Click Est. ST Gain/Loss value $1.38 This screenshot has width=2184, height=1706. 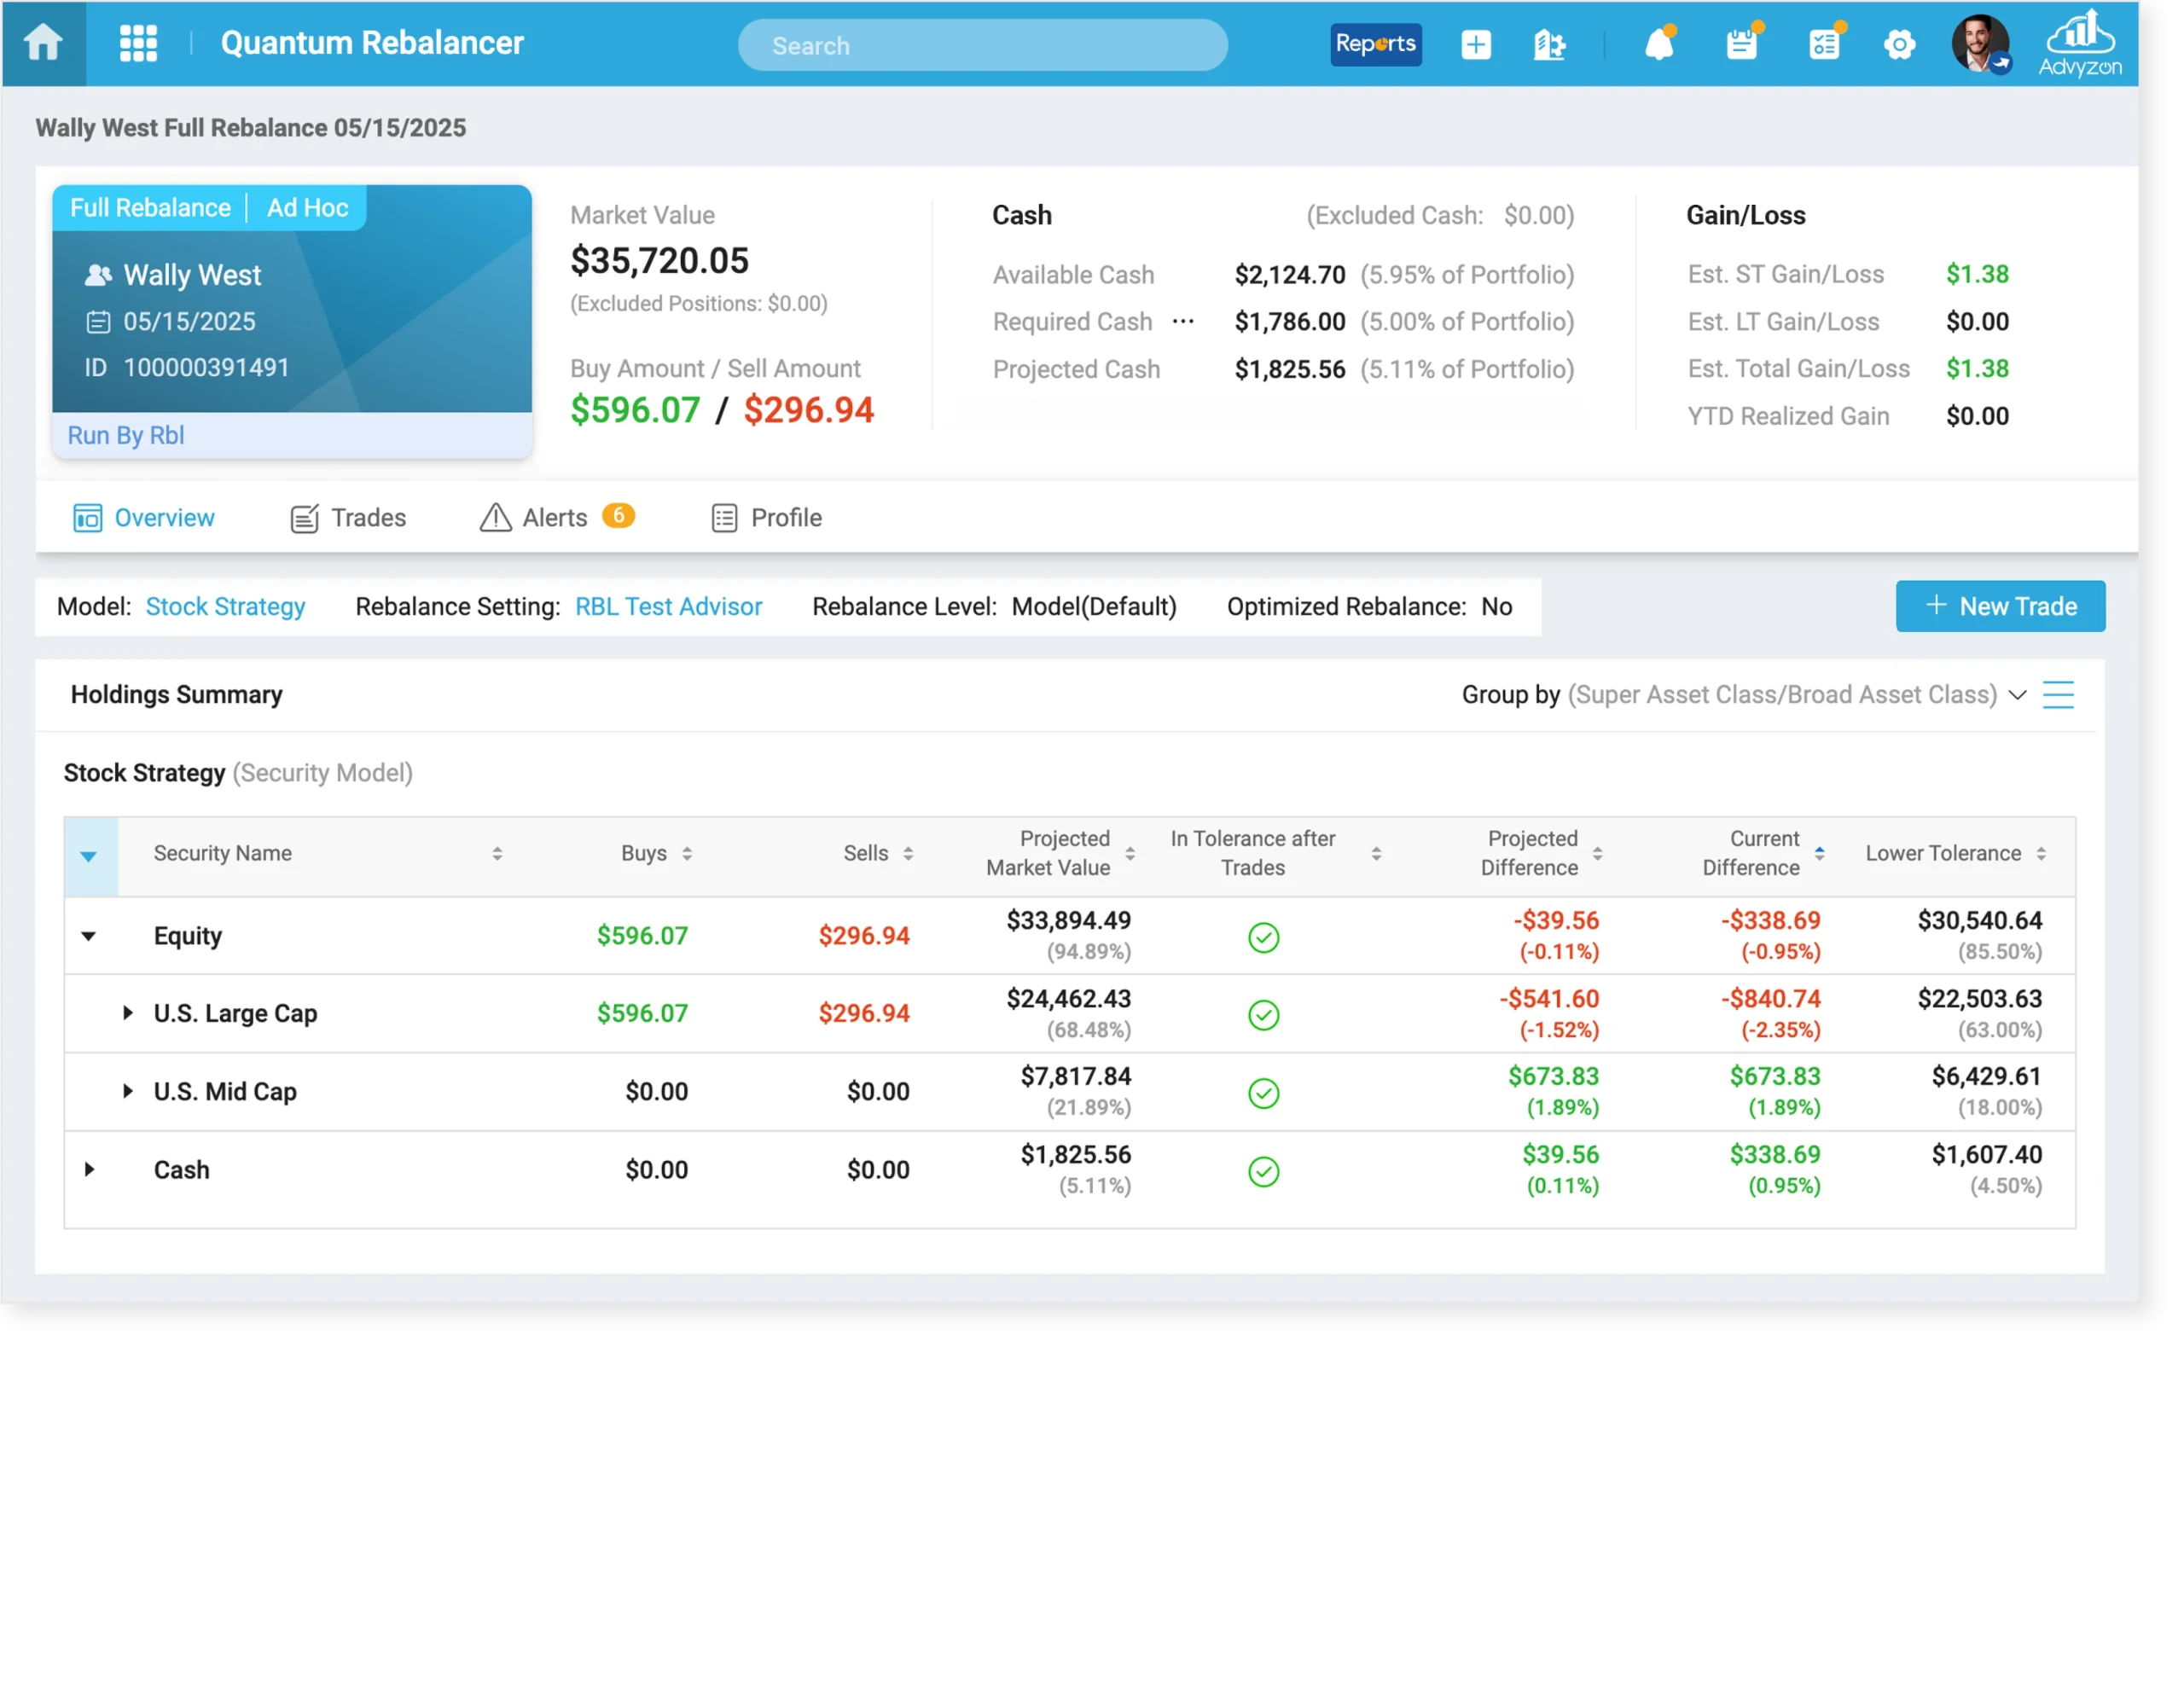click(x=1977, y=274)
